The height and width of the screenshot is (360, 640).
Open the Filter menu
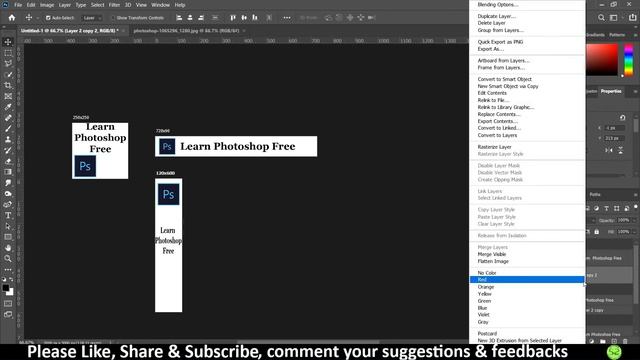114,5
